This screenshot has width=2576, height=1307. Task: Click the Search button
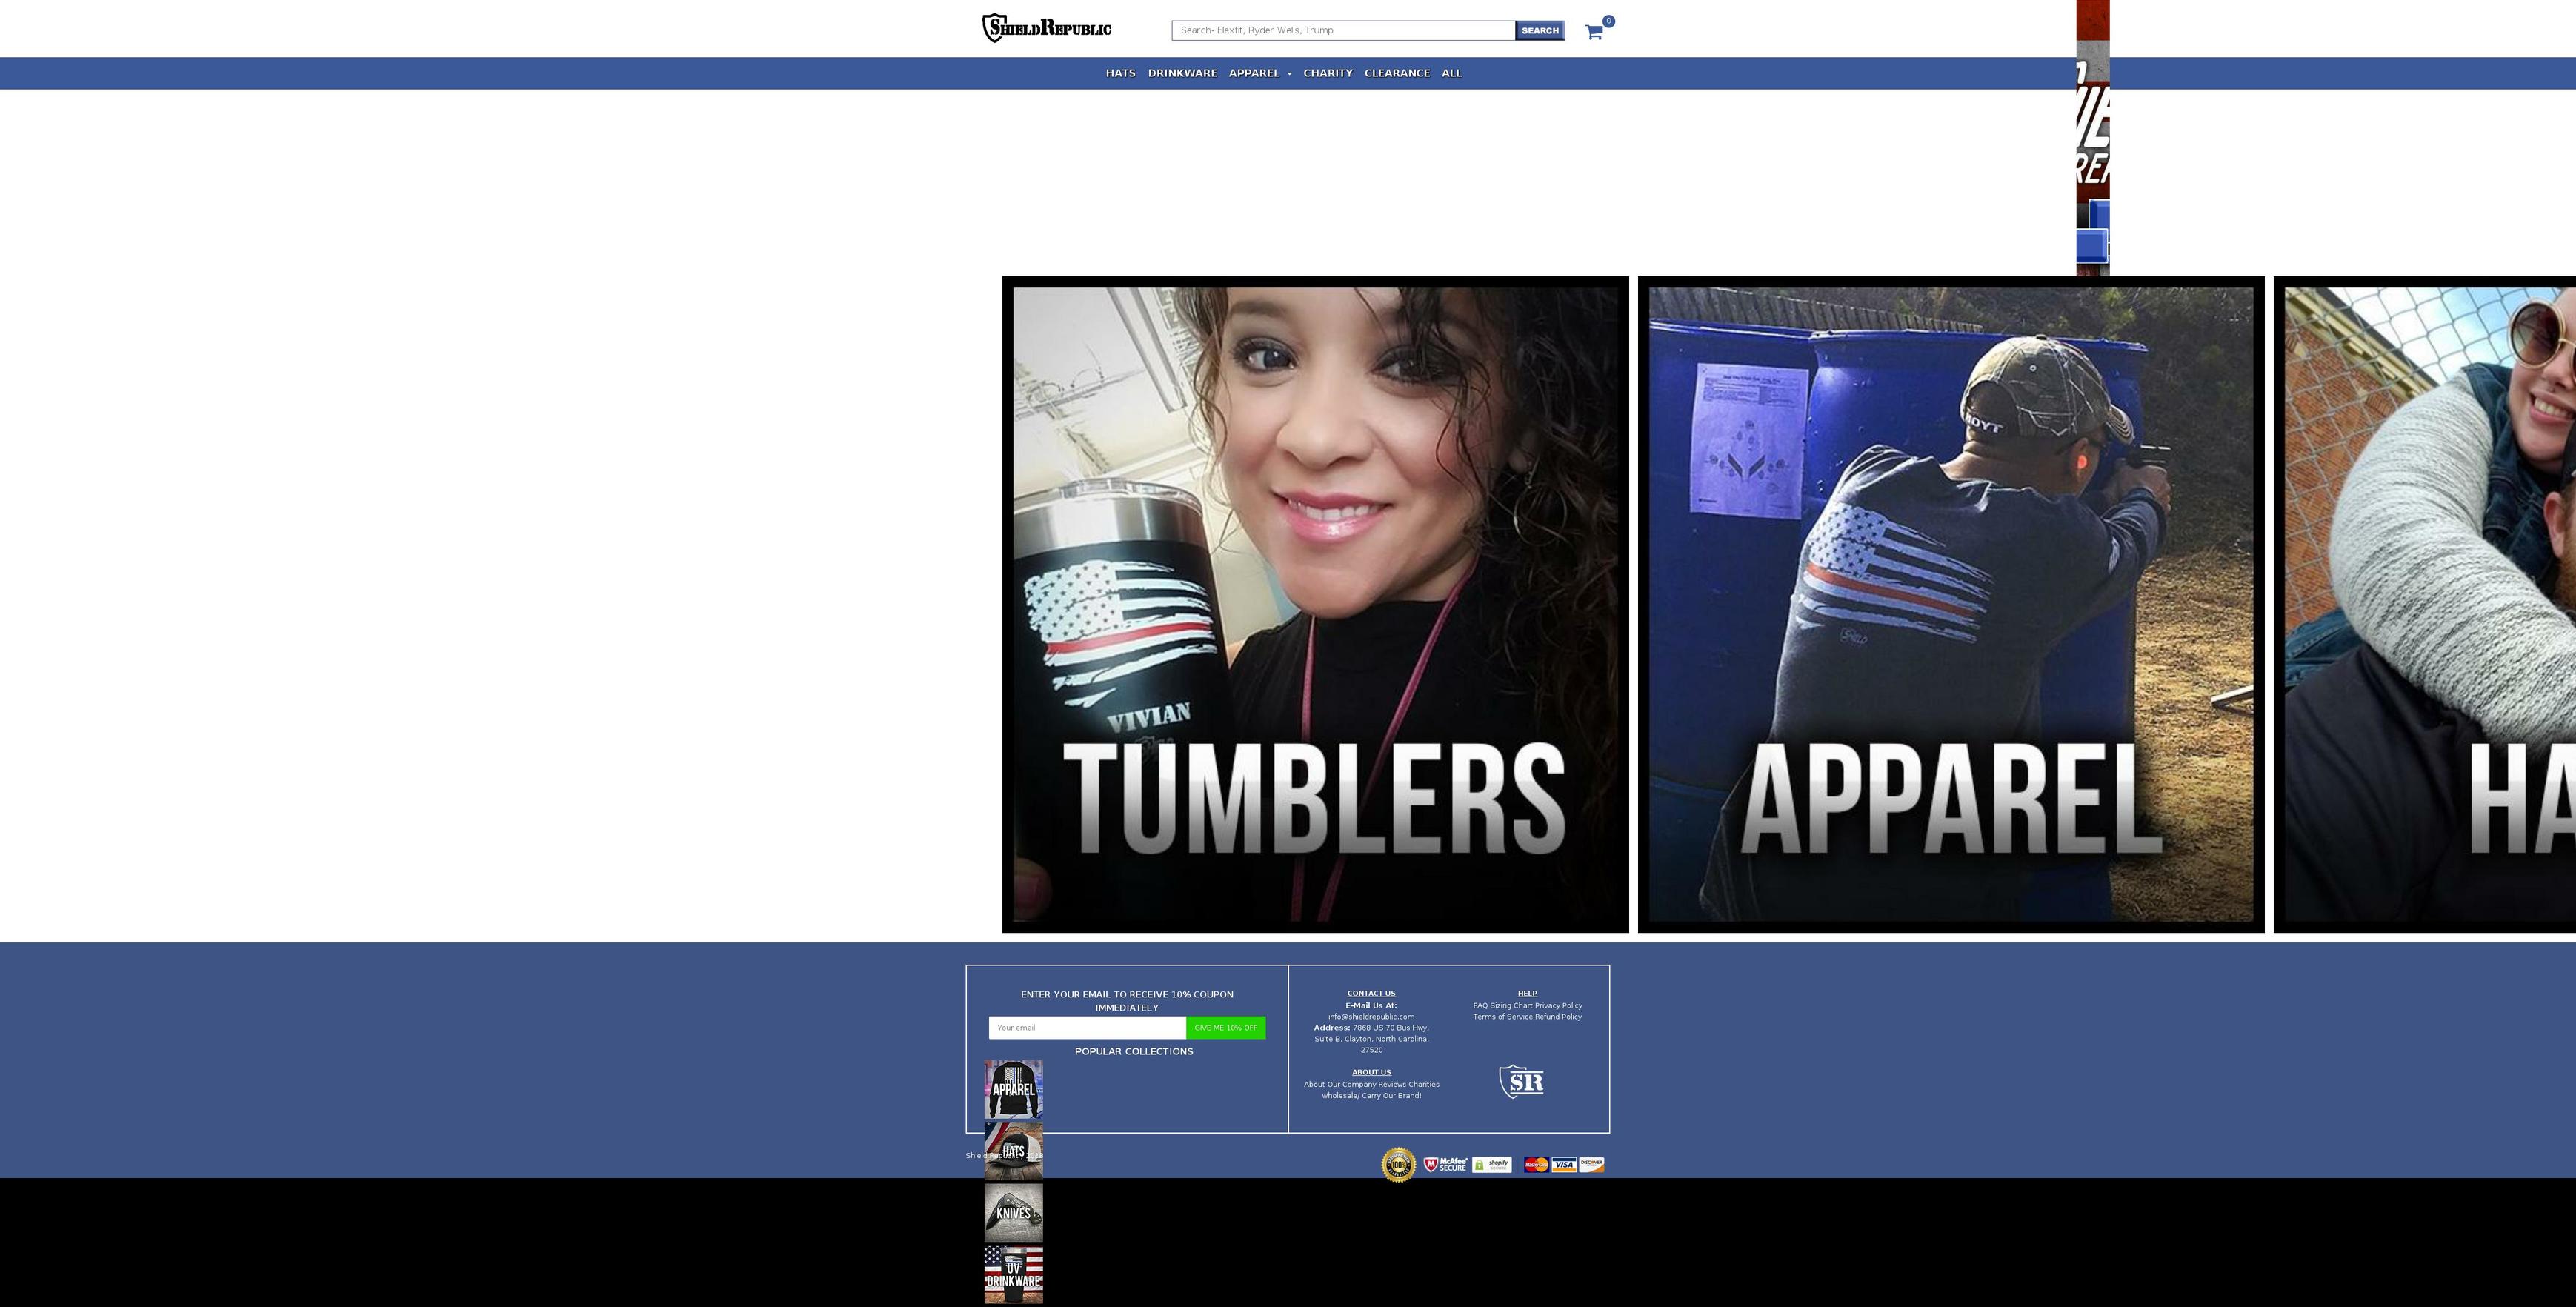1540,31
